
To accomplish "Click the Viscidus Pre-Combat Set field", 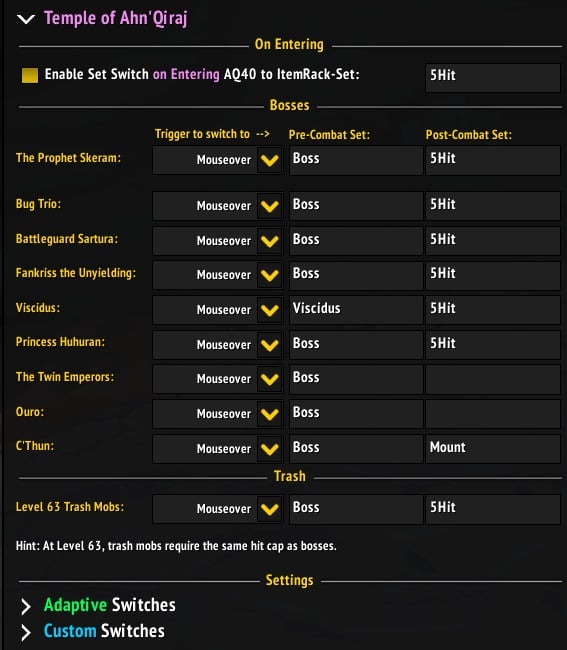I will coord(356,310).
